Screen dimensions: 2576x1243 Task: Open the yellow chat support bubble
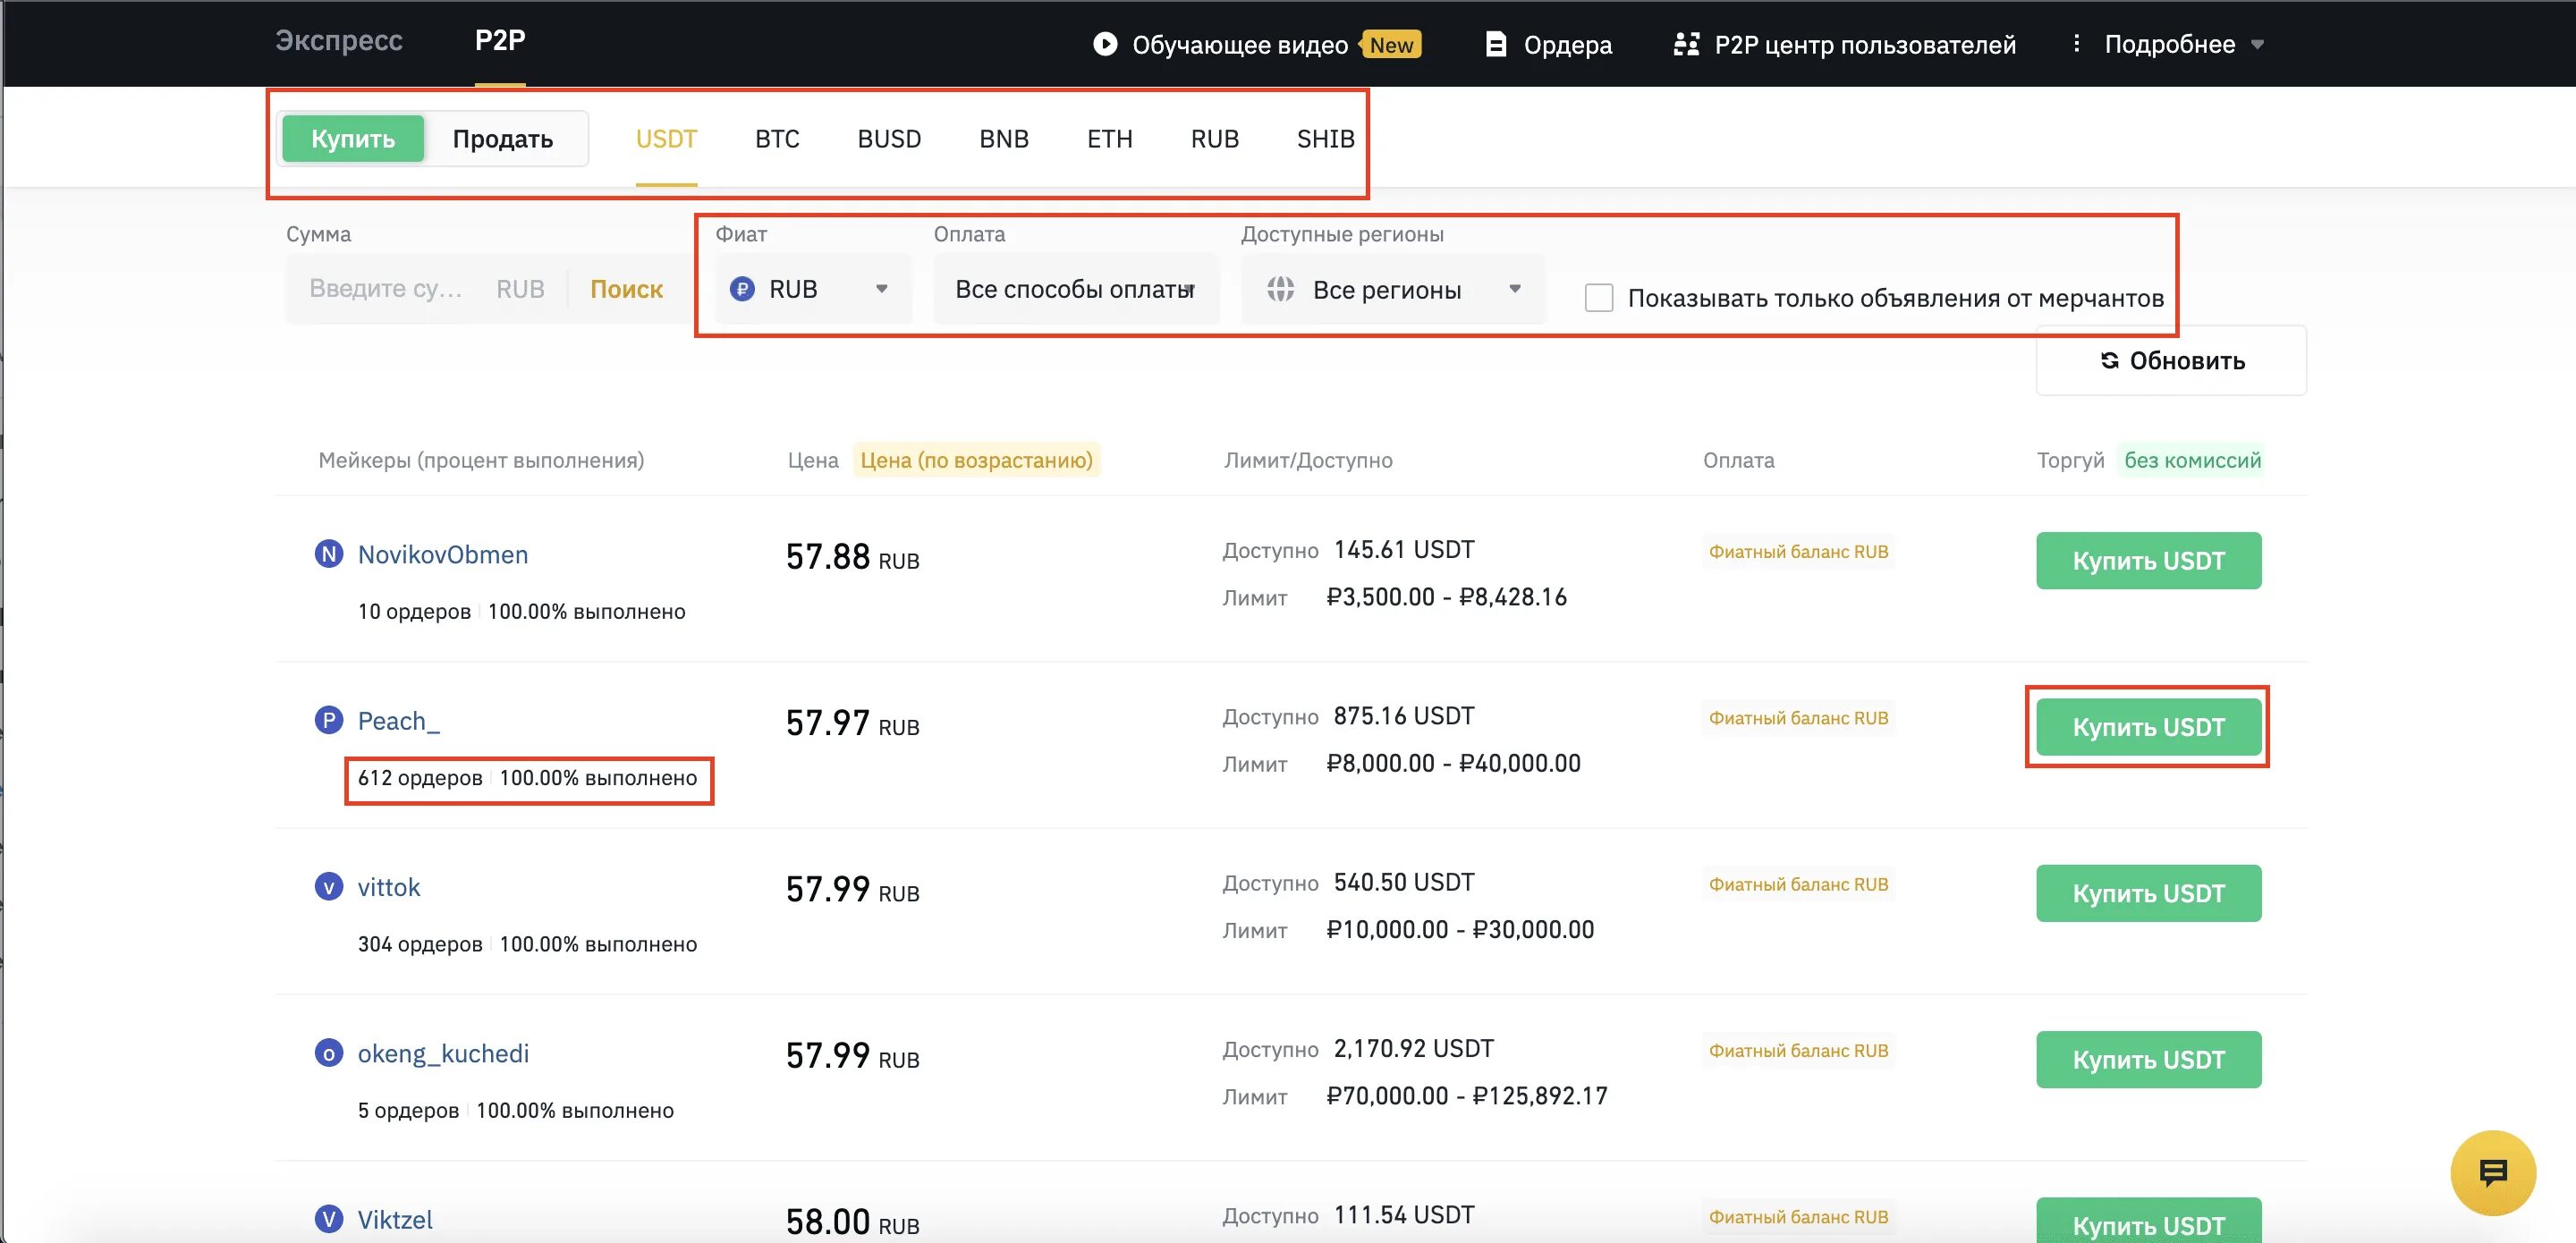point(2493,1172)
